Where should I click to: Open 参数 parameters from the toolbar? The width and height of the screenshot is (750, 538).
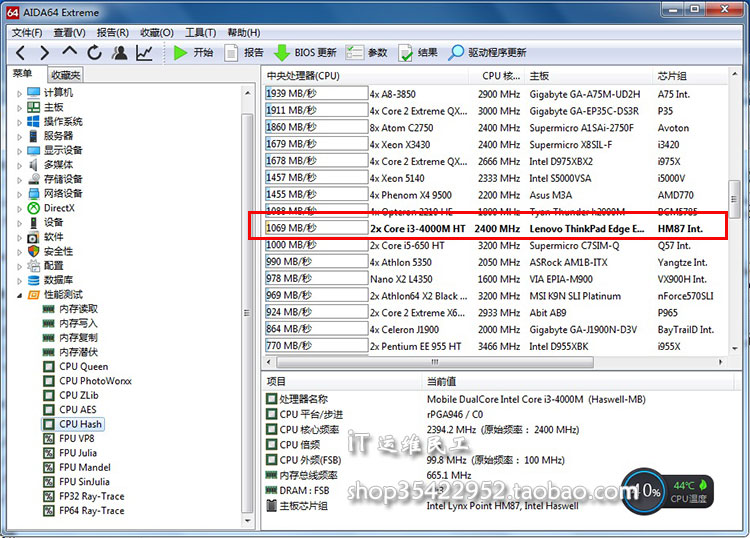(x=366, y=53)
